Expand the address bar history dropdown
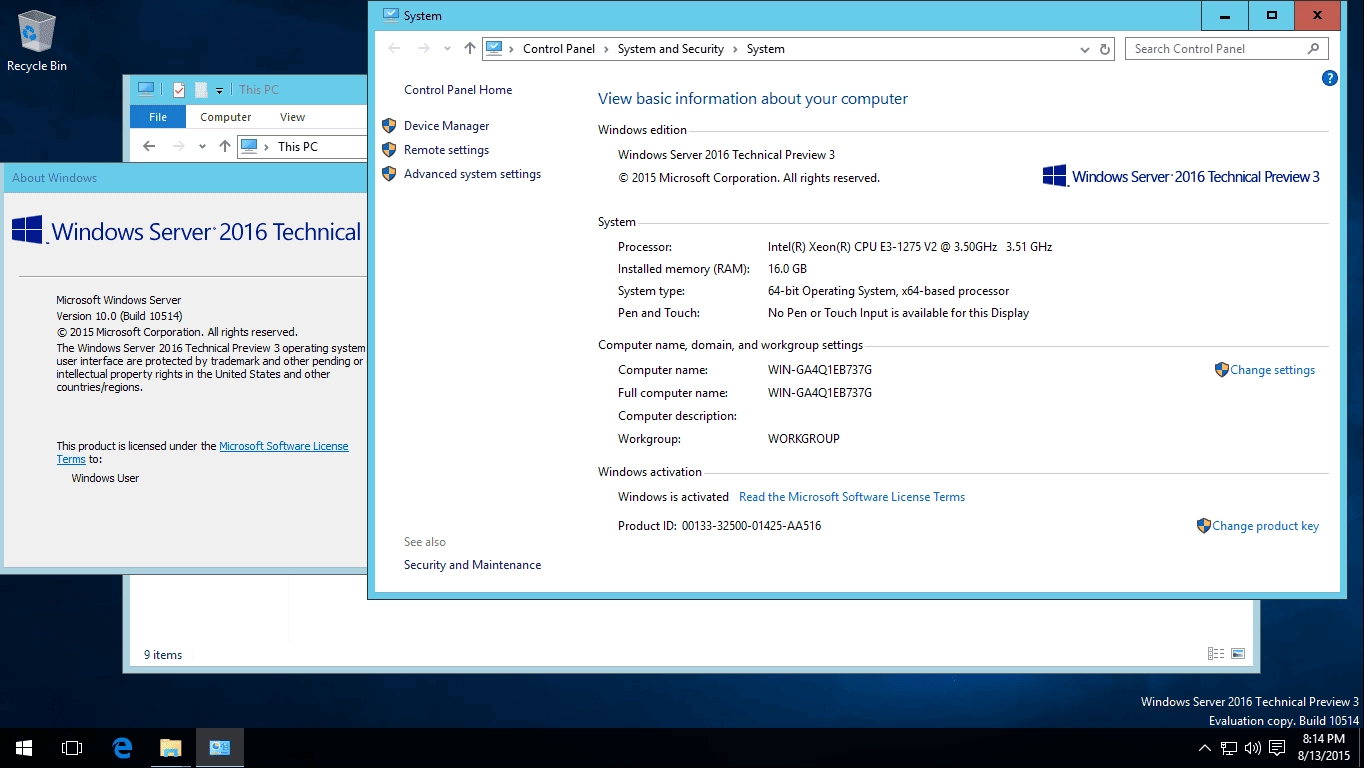This screenshot has width=1364, height=768. click(x=1085, y=49)
